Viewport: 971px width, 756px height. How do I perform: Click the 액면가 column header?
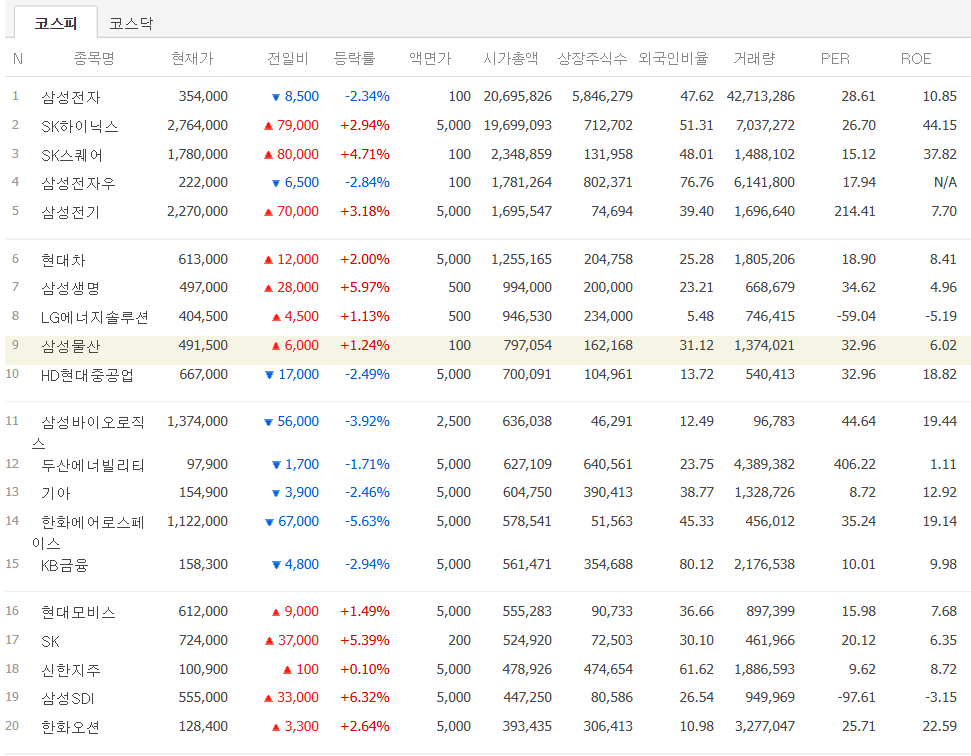(430, 58)
